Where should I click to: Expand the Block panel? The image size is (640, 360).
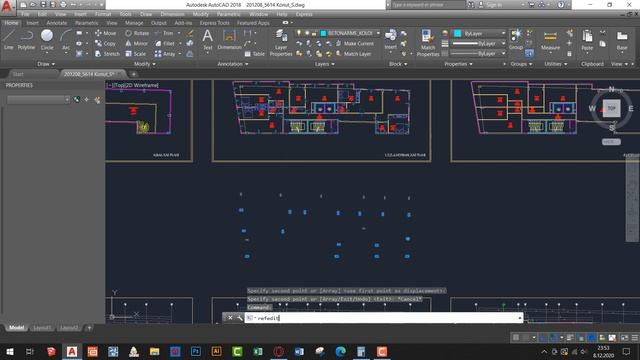[398, 64]
